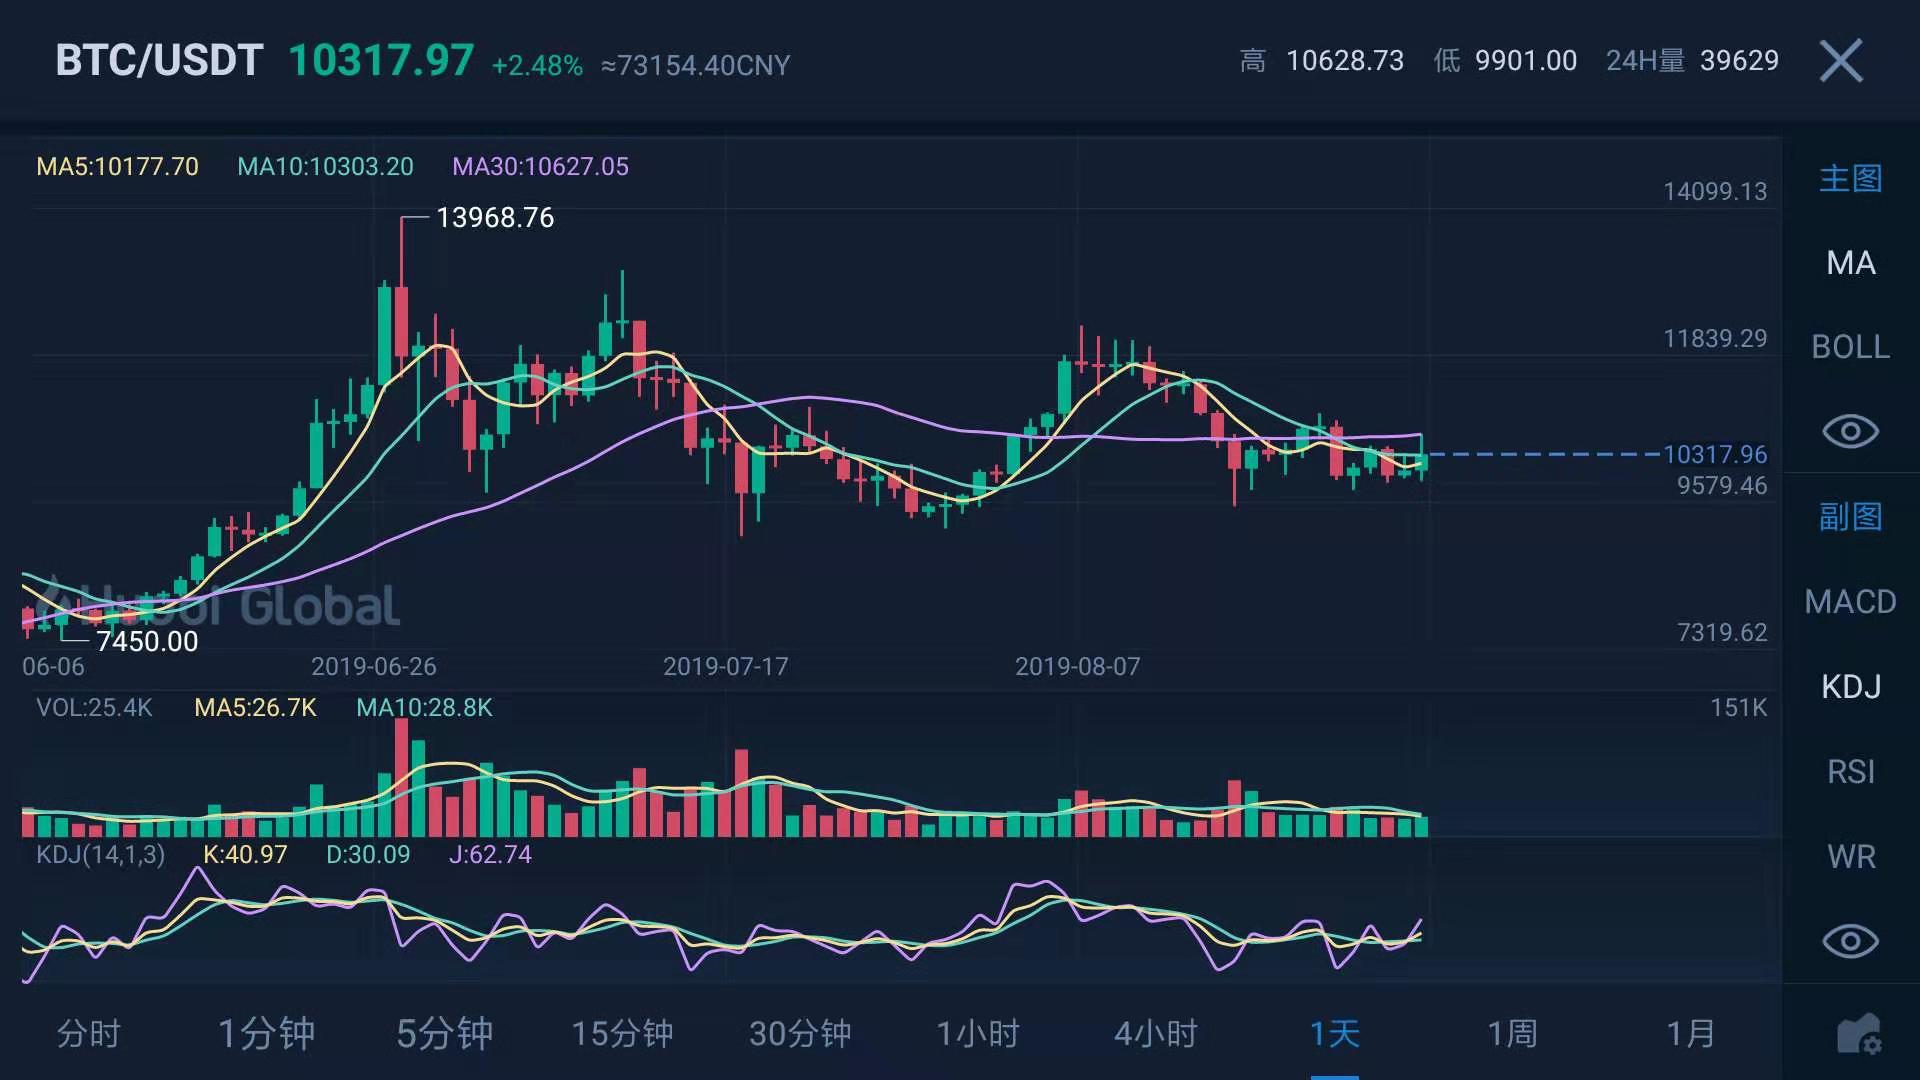Switch to the 1小时 interval tab
This screenshot has width=1920, height=1080.
pos(978,1034)
